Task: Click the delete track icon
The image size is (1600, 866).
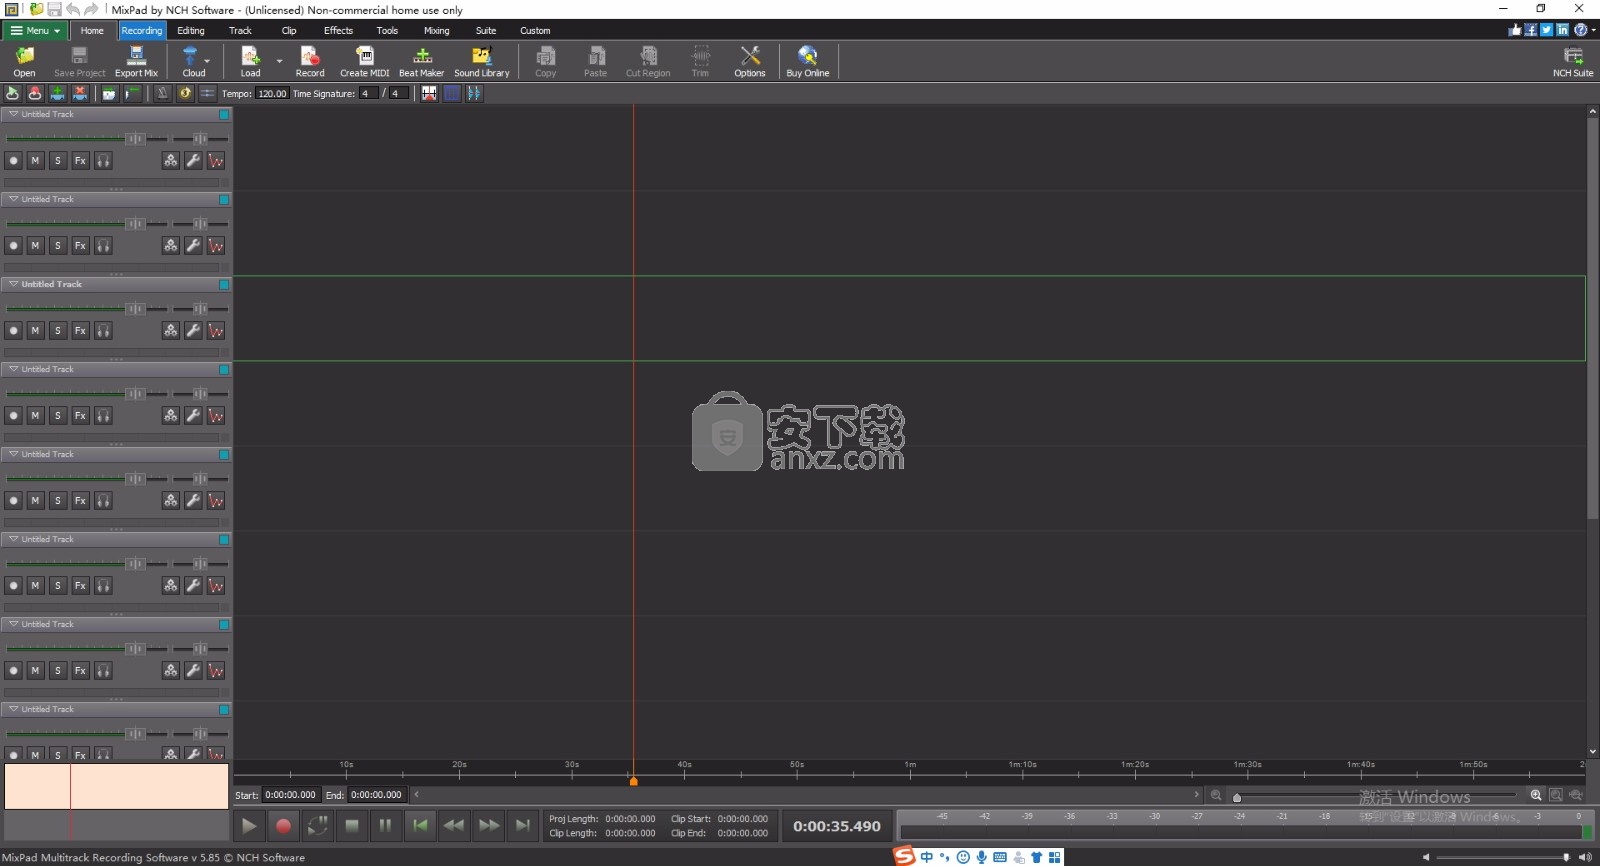Action: point(80,93)
